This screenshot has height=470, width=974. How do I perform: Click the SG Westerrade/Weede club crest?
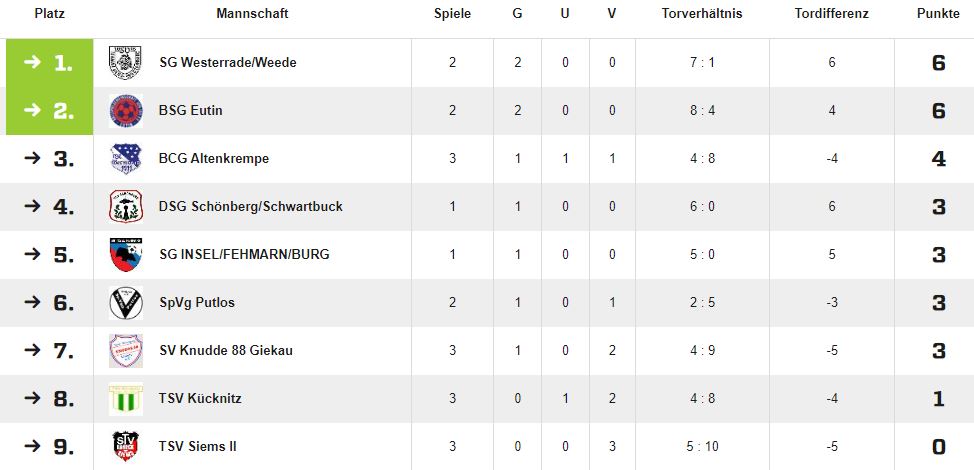click(x=125, y=62)
